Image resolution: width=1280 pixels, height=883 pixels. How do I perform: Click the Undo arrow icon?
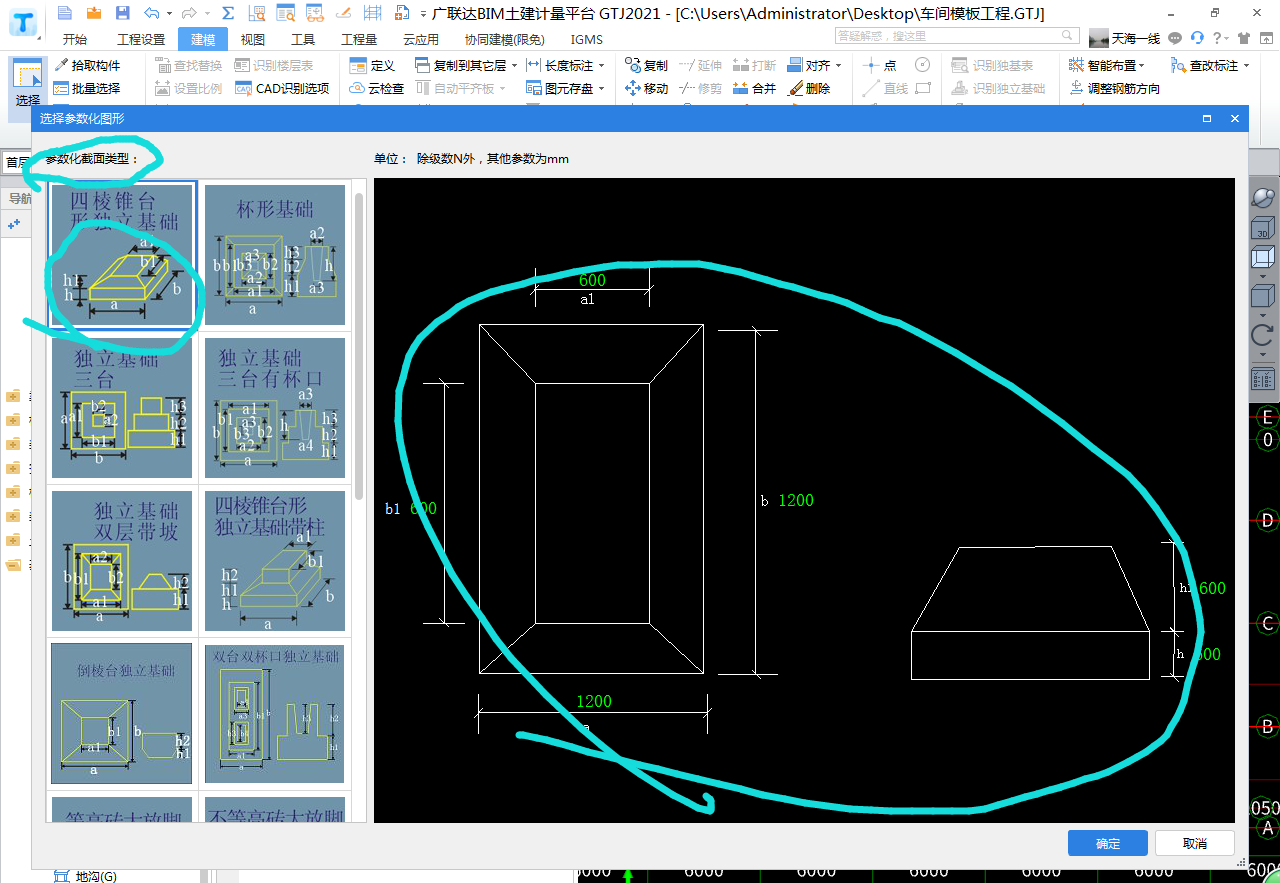pyautogui.click(x=151, y=13)
